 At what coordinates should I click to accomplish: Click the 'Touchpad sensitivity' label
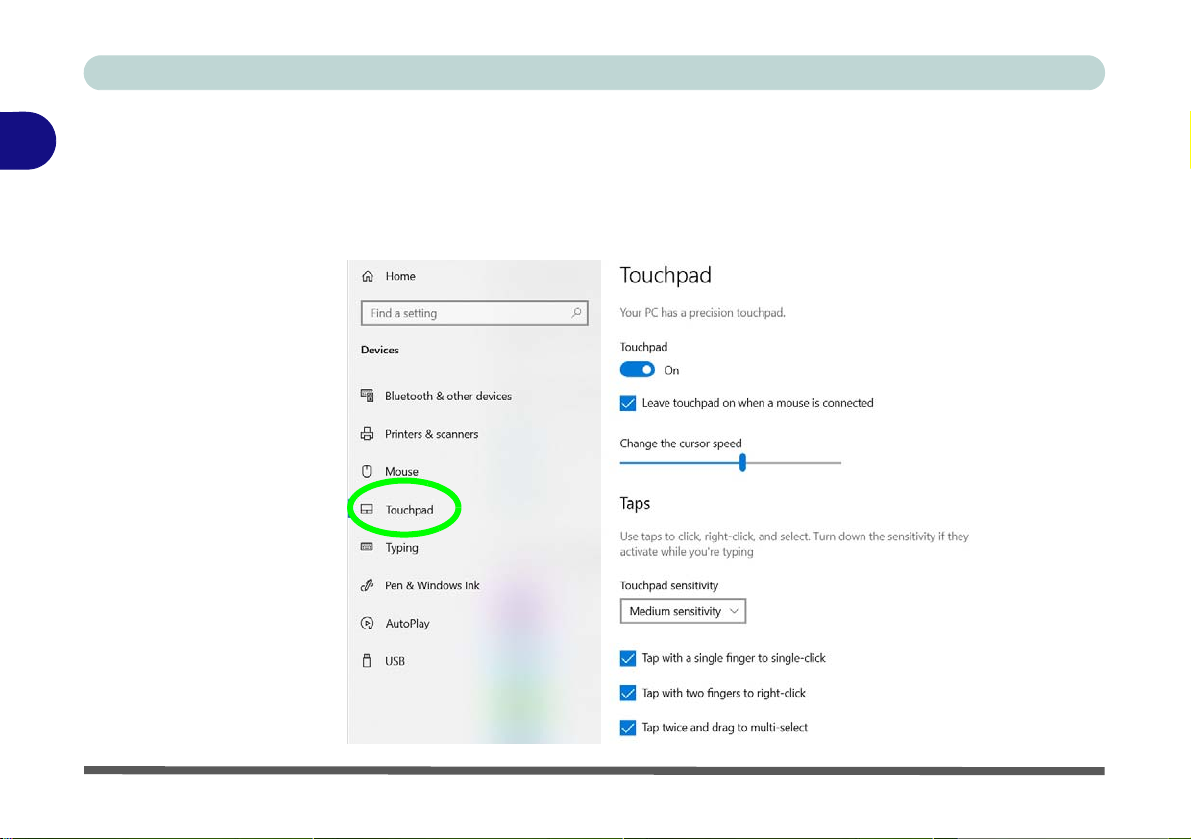click(669, 585)
